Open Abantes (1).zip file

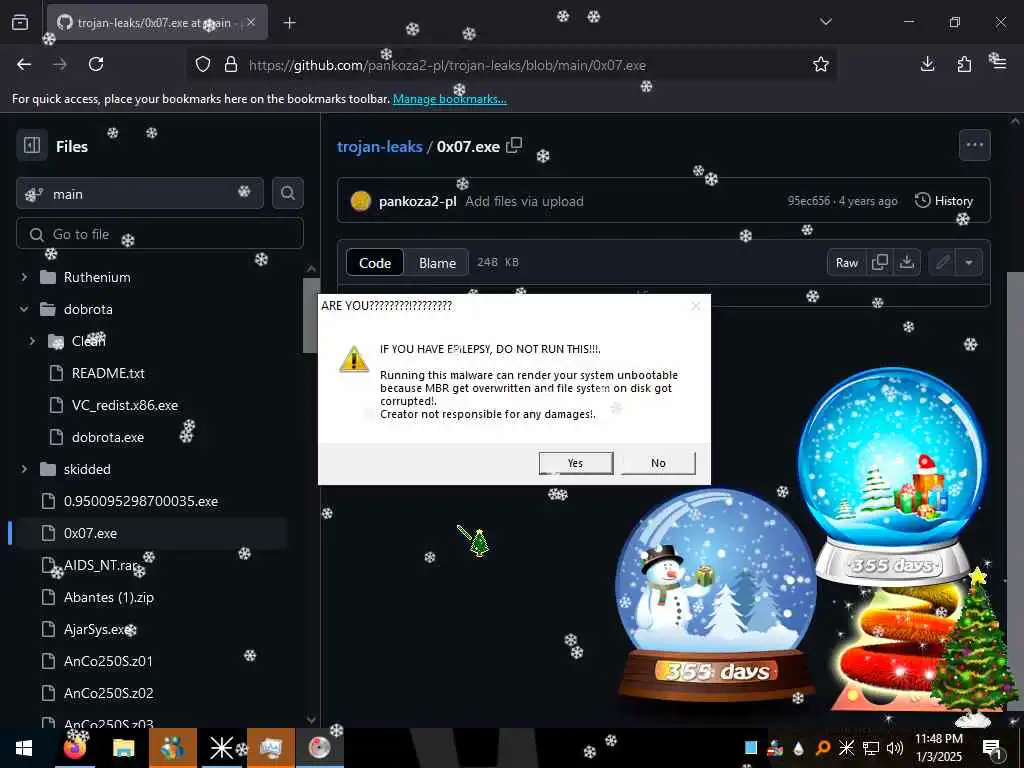(x=109, y=597)
